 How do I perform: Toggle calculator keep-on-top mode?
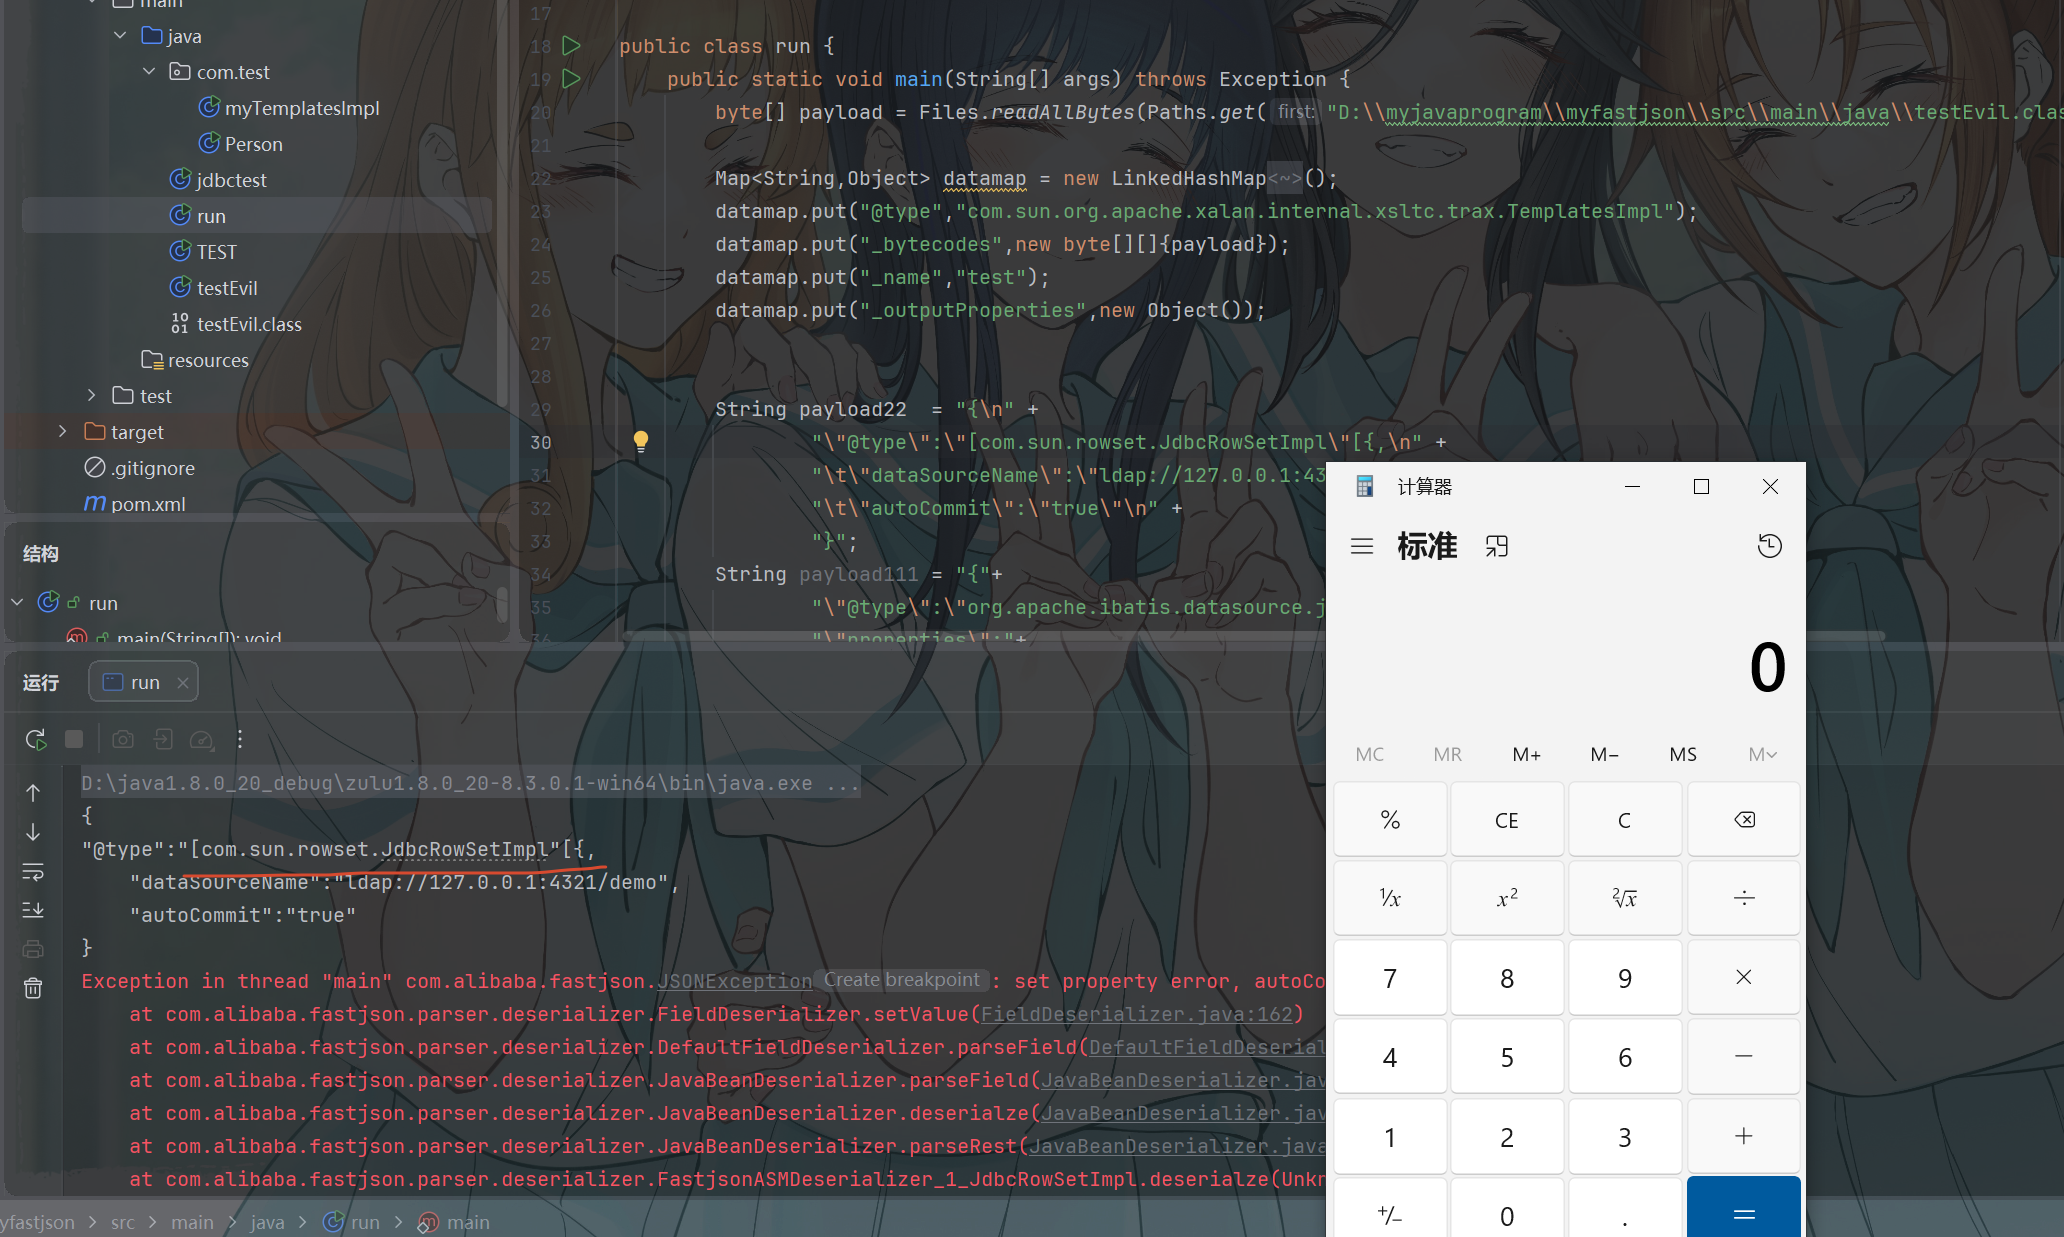pyautogui.click(x=1497, y=546)
